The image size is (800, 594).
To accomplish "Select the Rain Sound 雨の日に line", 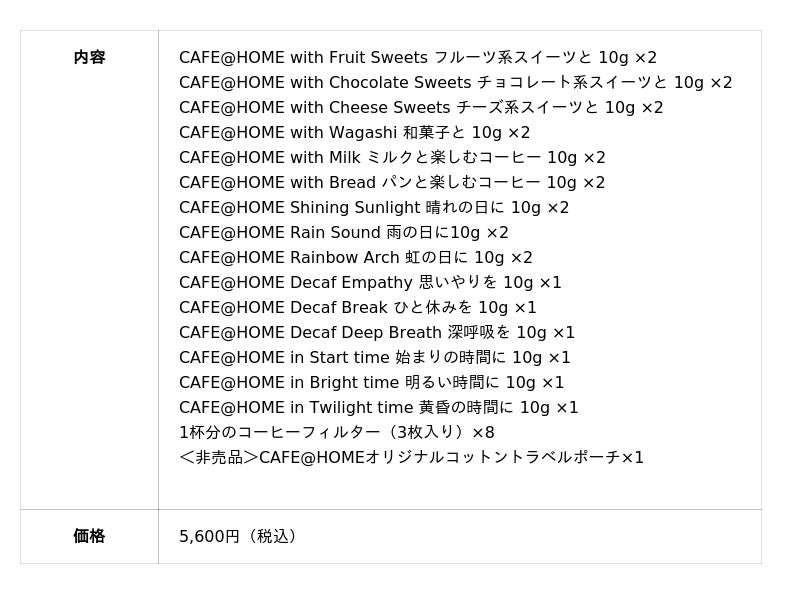I will click(x=344, y=233).
